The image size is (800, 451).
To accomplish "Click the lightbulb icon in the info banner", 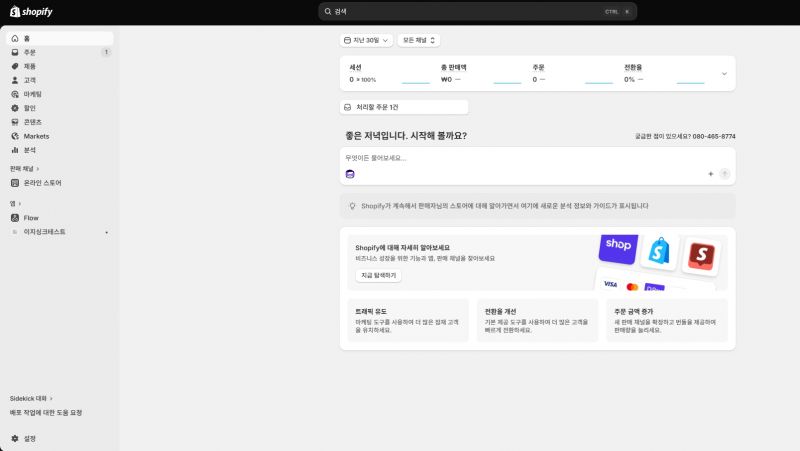I will click(352, 206).
